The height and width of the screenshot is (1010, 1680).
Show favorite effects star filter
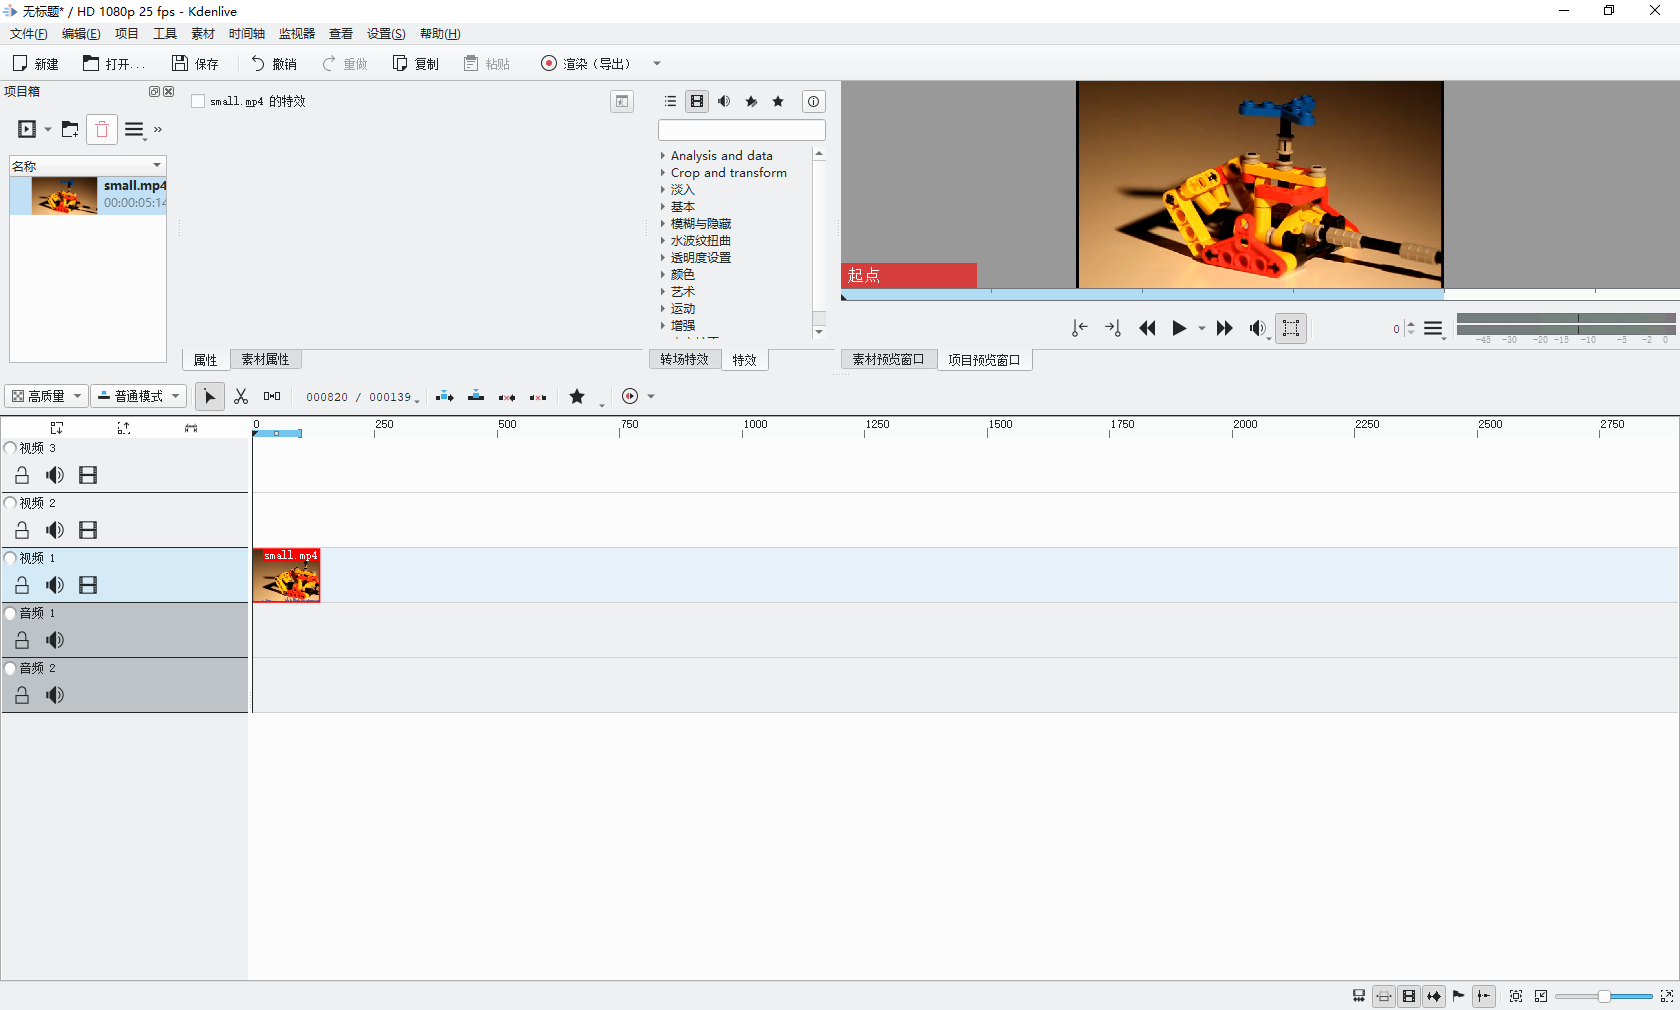tap(778, 101)
